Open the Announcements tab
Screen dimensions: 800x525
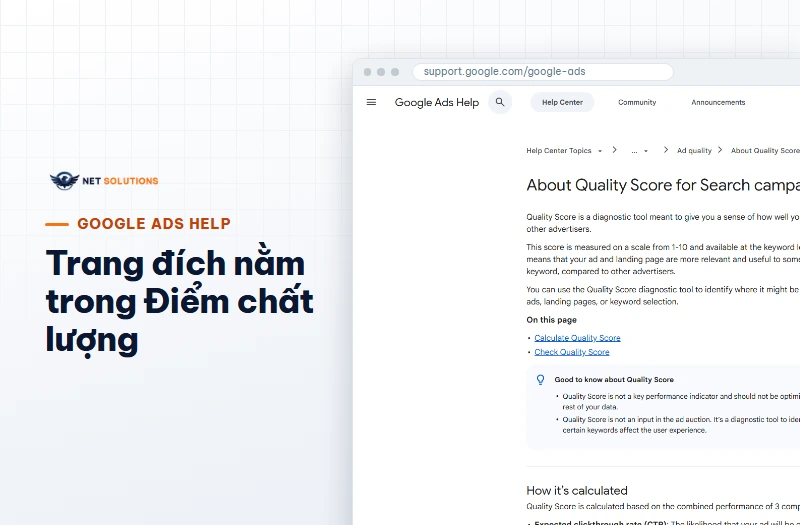[x=718, y=102]
